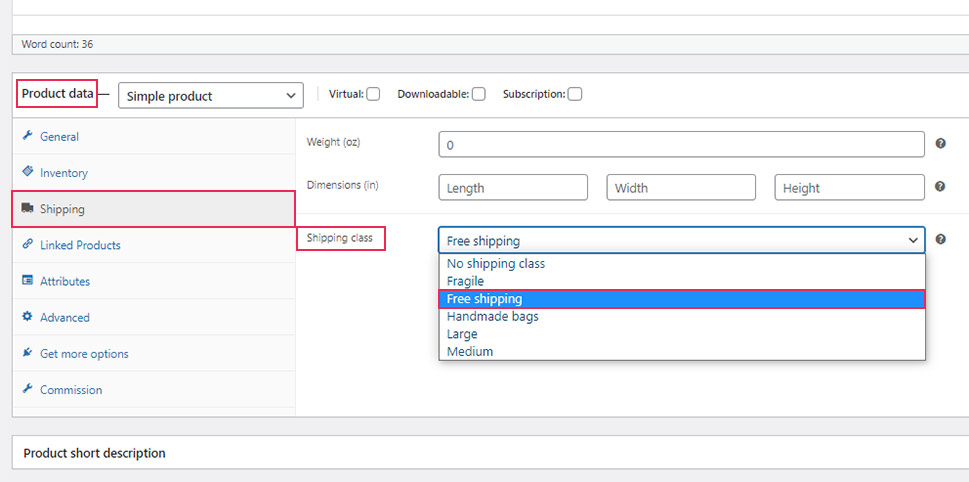Collapse the Shipping class dropdown
969x482 pixels.
pos(682,240)
